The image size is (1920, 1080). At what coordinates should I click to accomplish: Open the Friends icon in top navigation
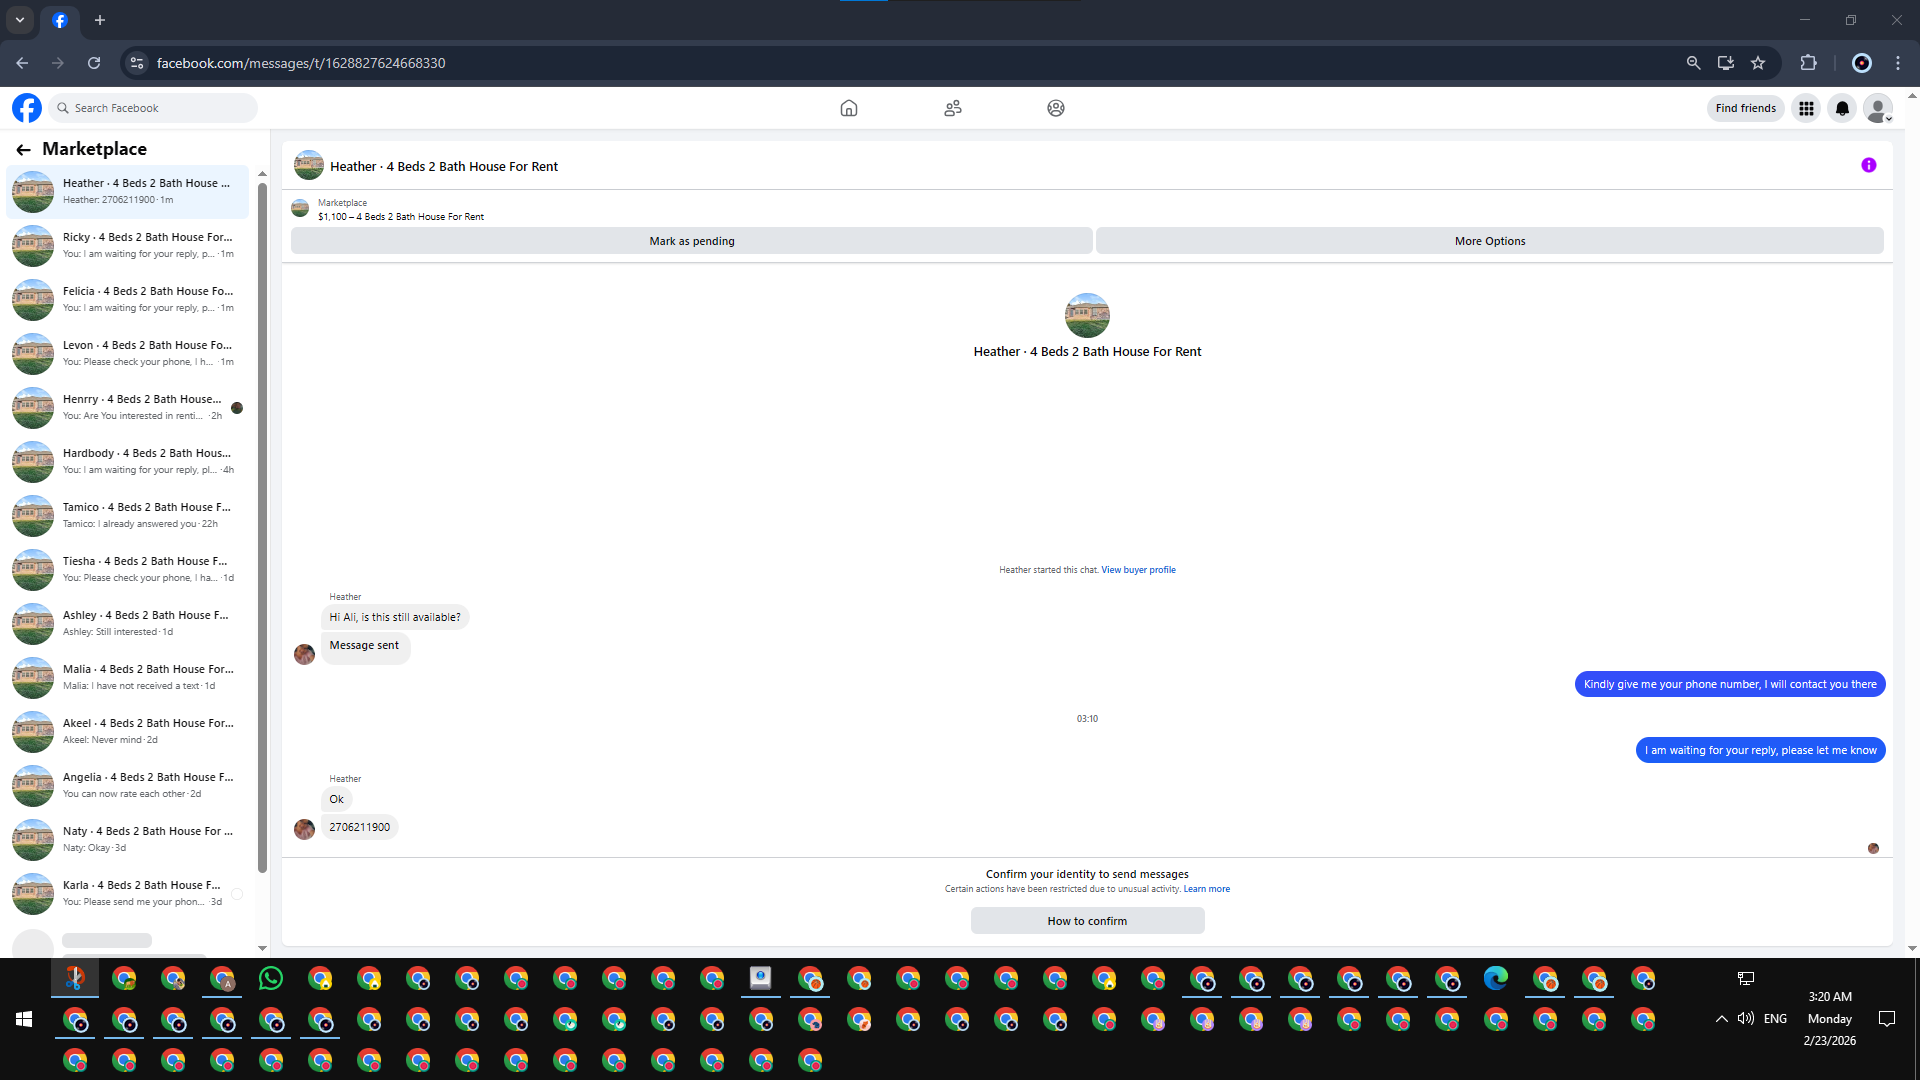tap(953, 108)
